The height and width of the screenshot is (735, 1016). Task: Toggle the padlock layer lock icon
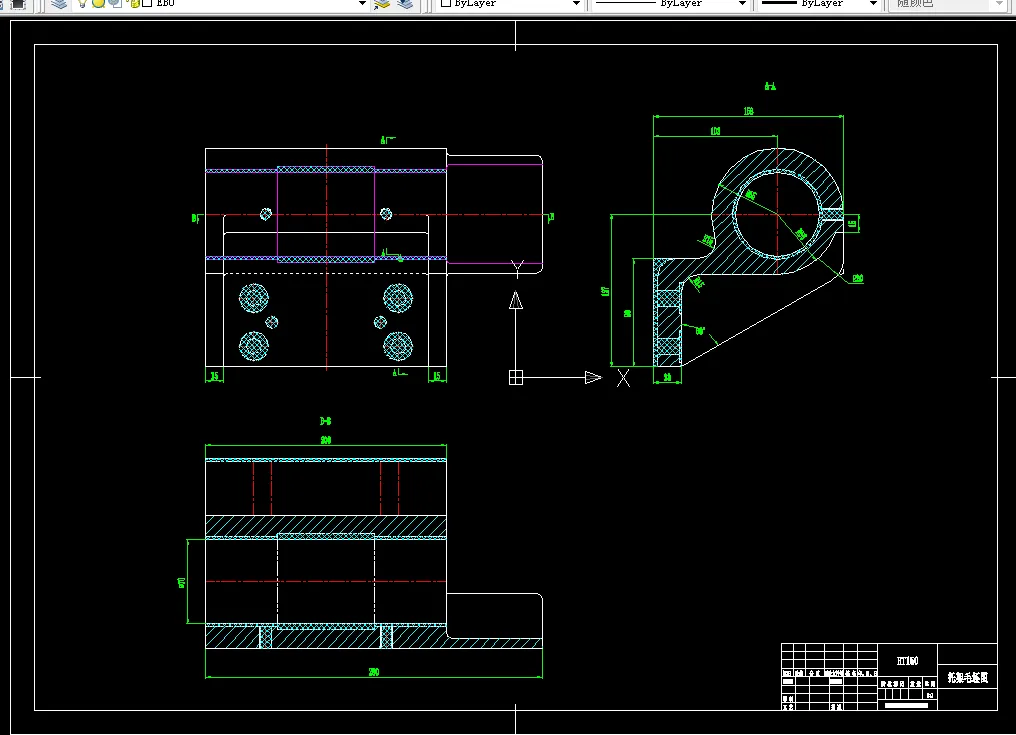(134, 3)
